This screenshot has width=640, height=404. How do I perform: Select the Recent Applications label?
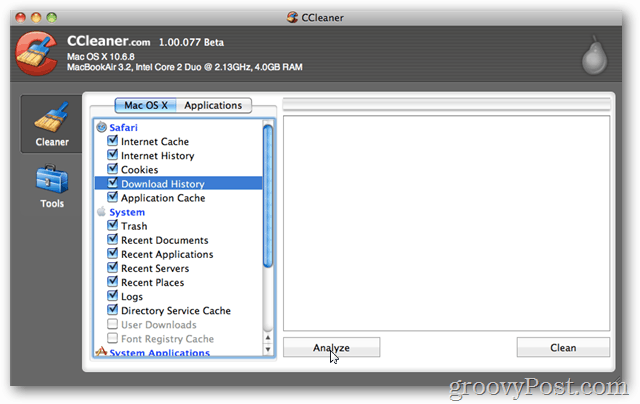[x=167, y=255]
